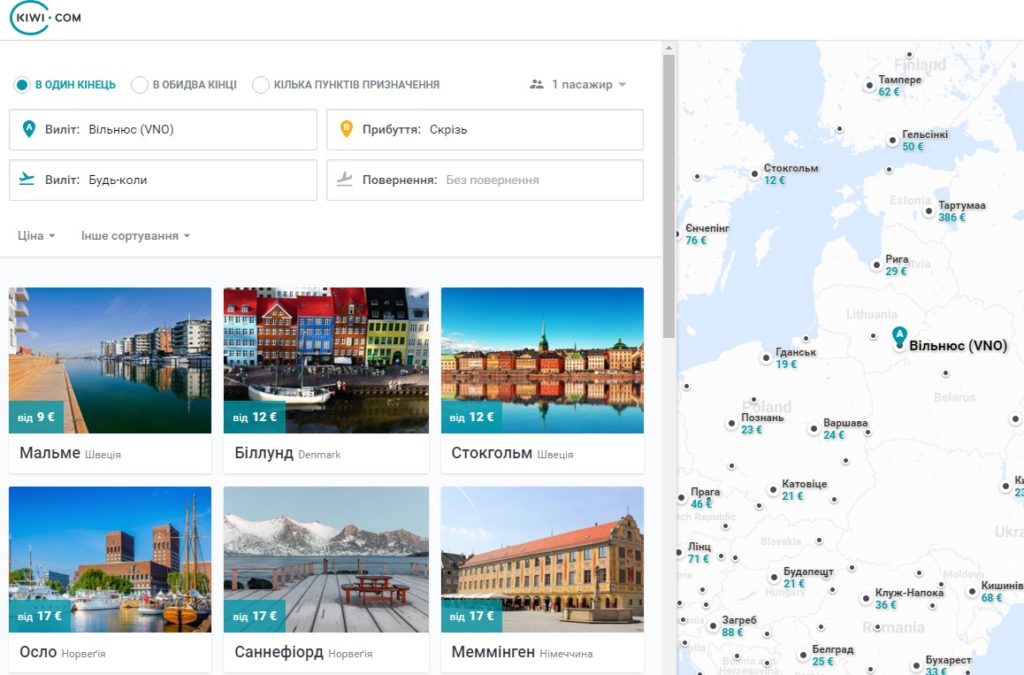Click the Вільнюс (VNO) origin pin on map

point(899,338)
